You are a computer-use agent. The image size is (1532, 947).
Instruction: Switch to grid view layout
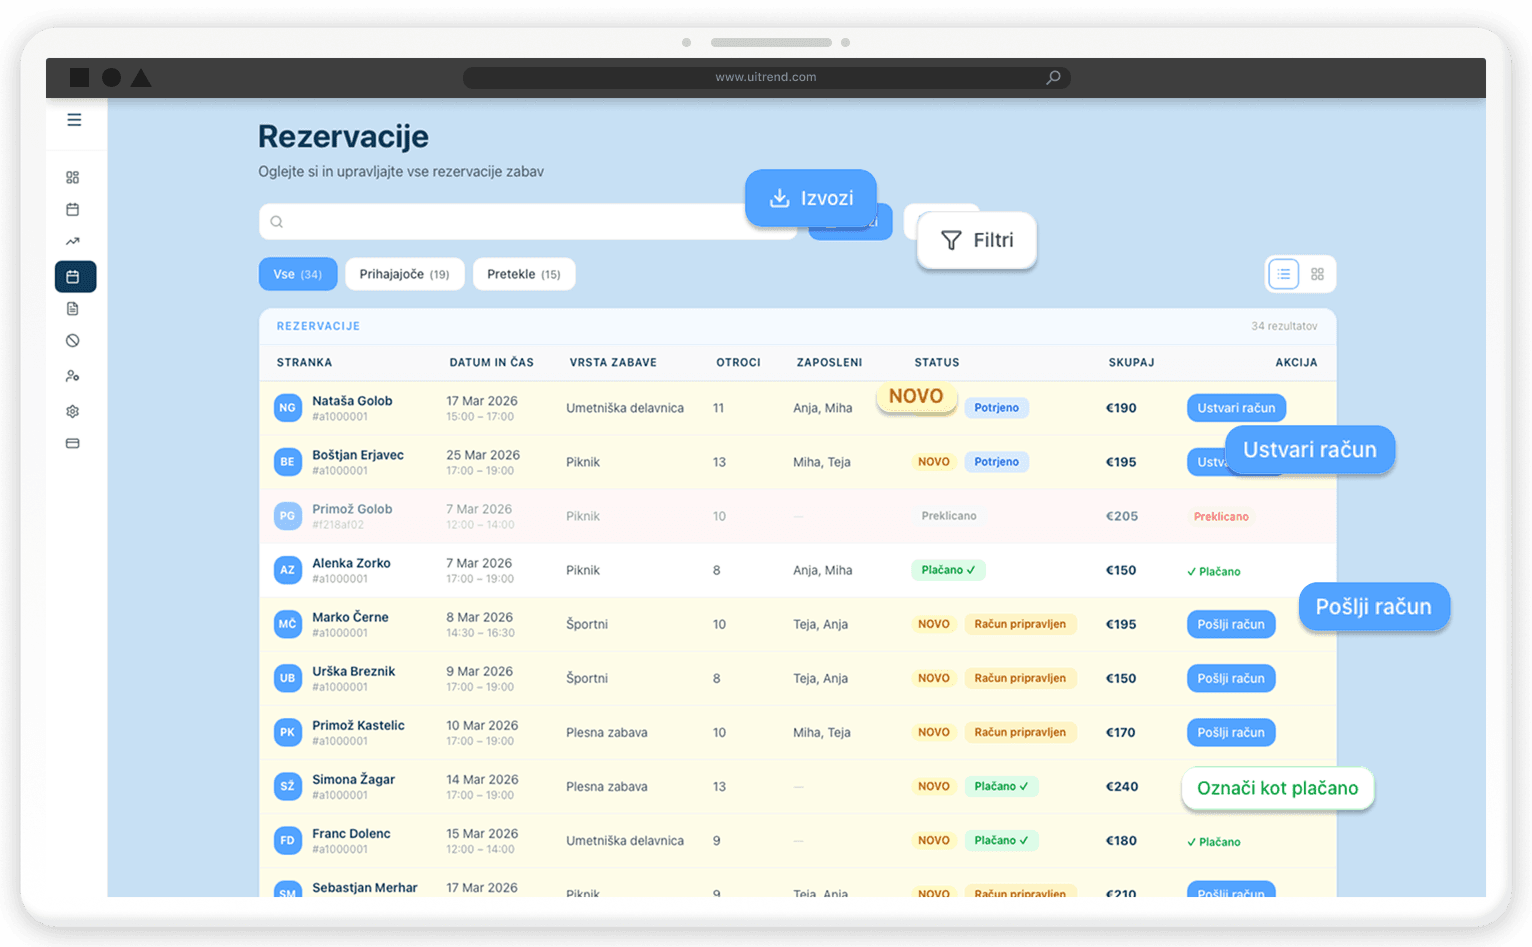(x=1317, y=274)
